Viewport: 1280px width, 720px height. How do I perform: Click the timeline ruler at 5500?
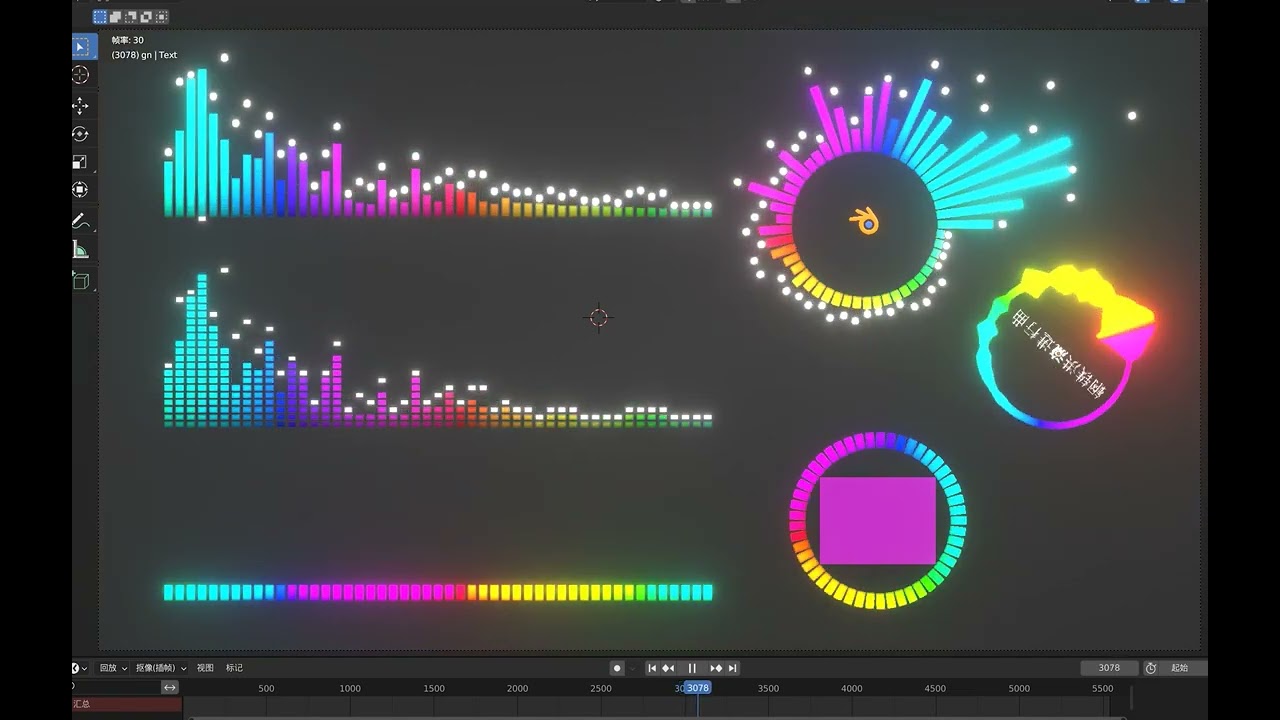(1102, 688)
